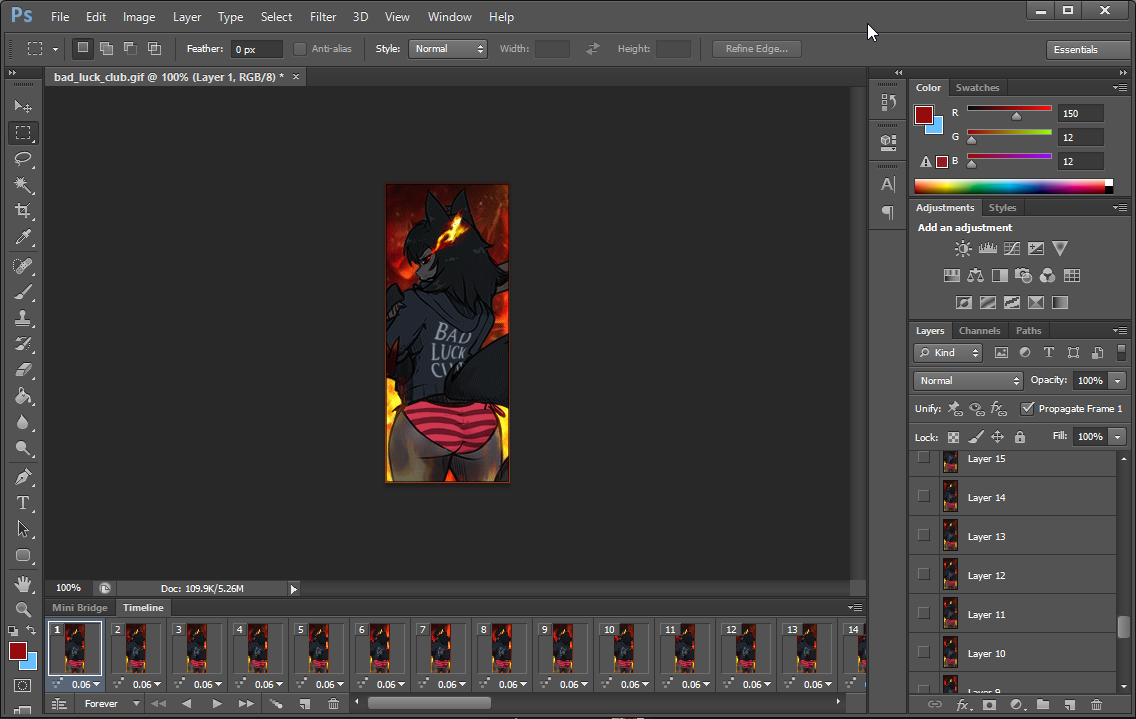The height and width of the screenshot is (719, 1136).
Task: Show Layer 12 visibility
Action: coord(924,574)
